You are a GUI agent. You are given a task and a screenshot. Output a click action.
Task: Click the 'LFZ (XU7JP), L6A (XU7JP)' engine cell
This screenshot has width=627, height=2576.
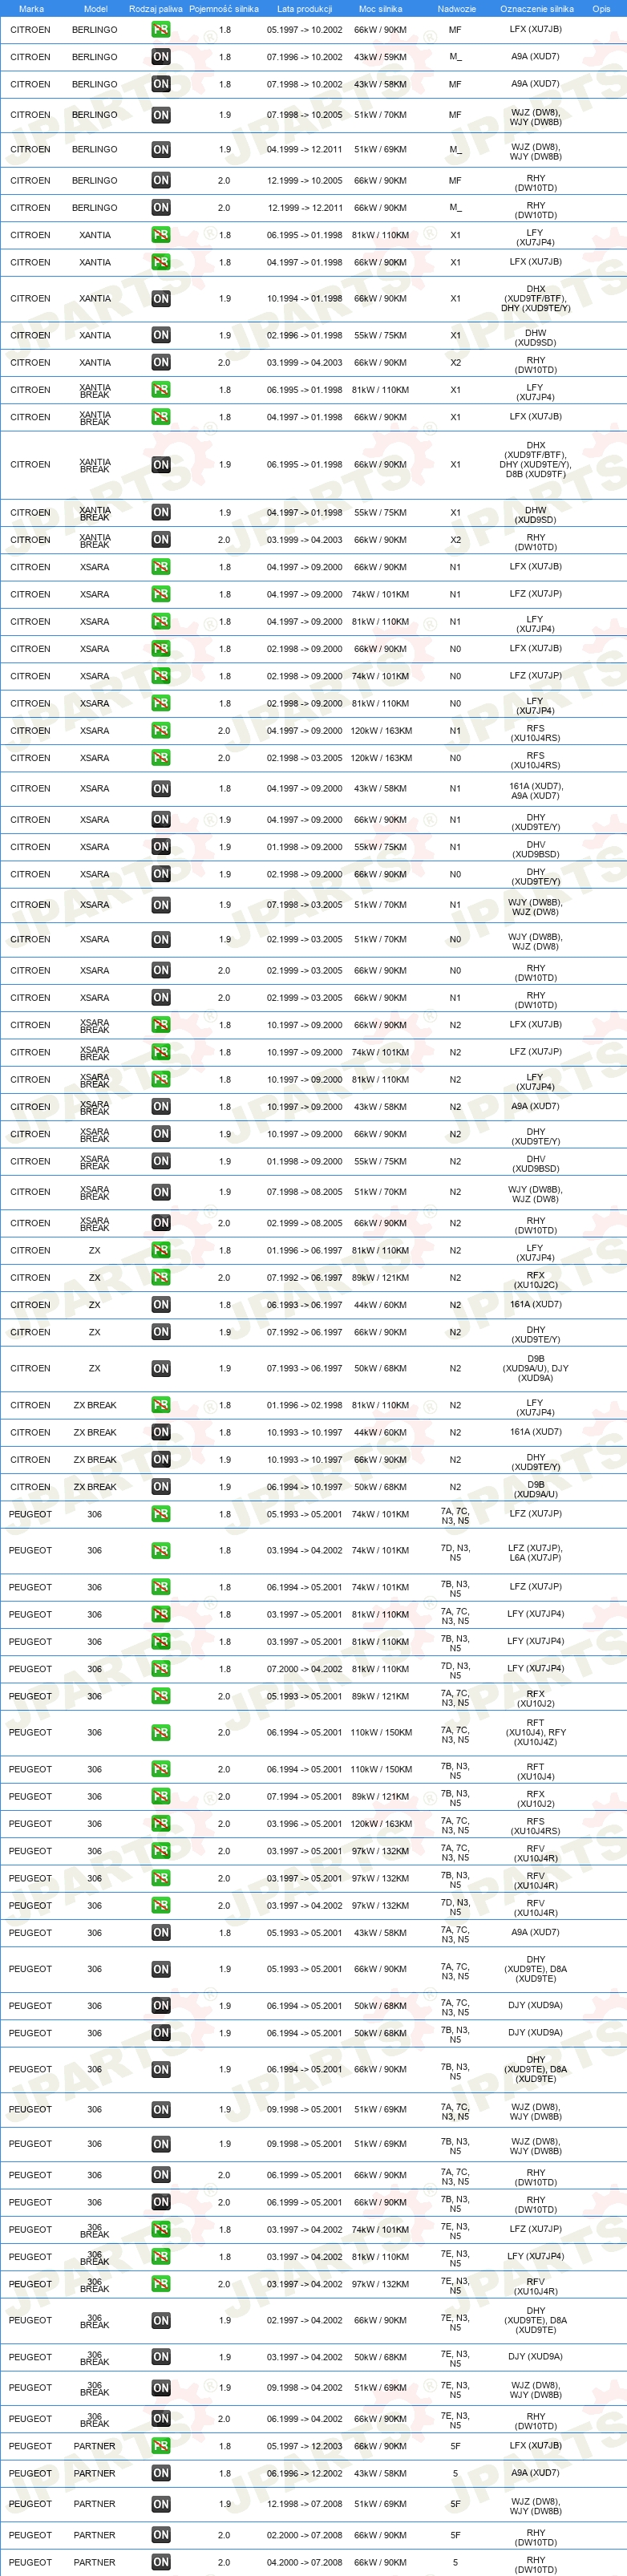536,1553
